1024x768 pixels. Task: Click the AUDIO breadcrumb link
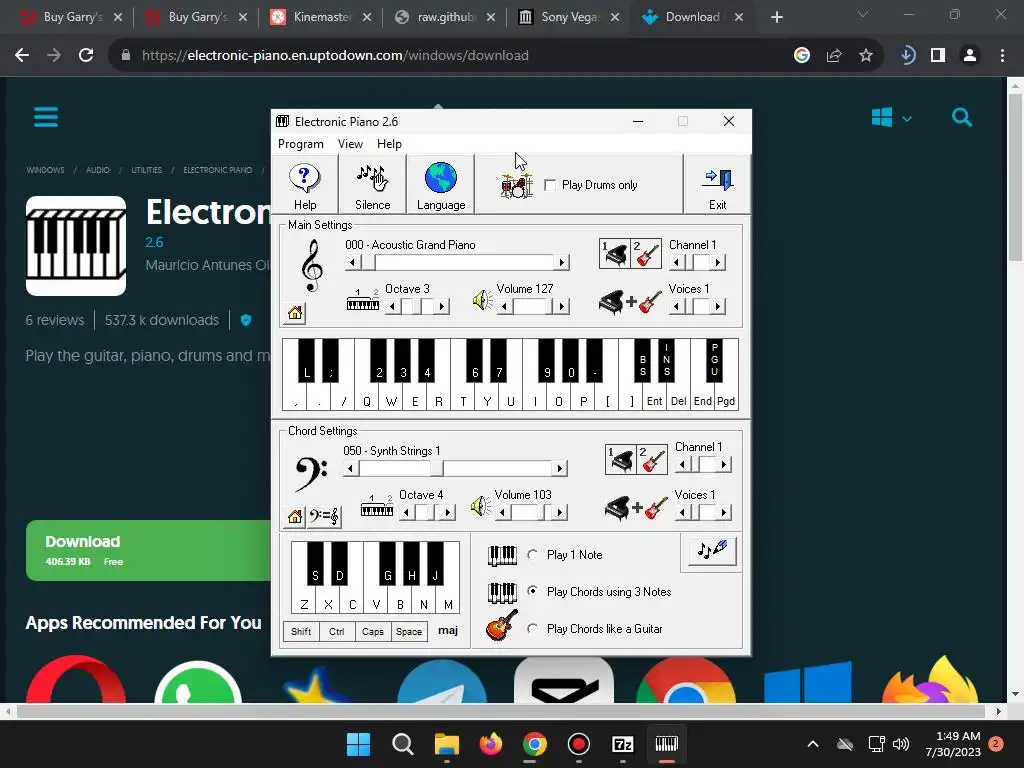(98, 170)
